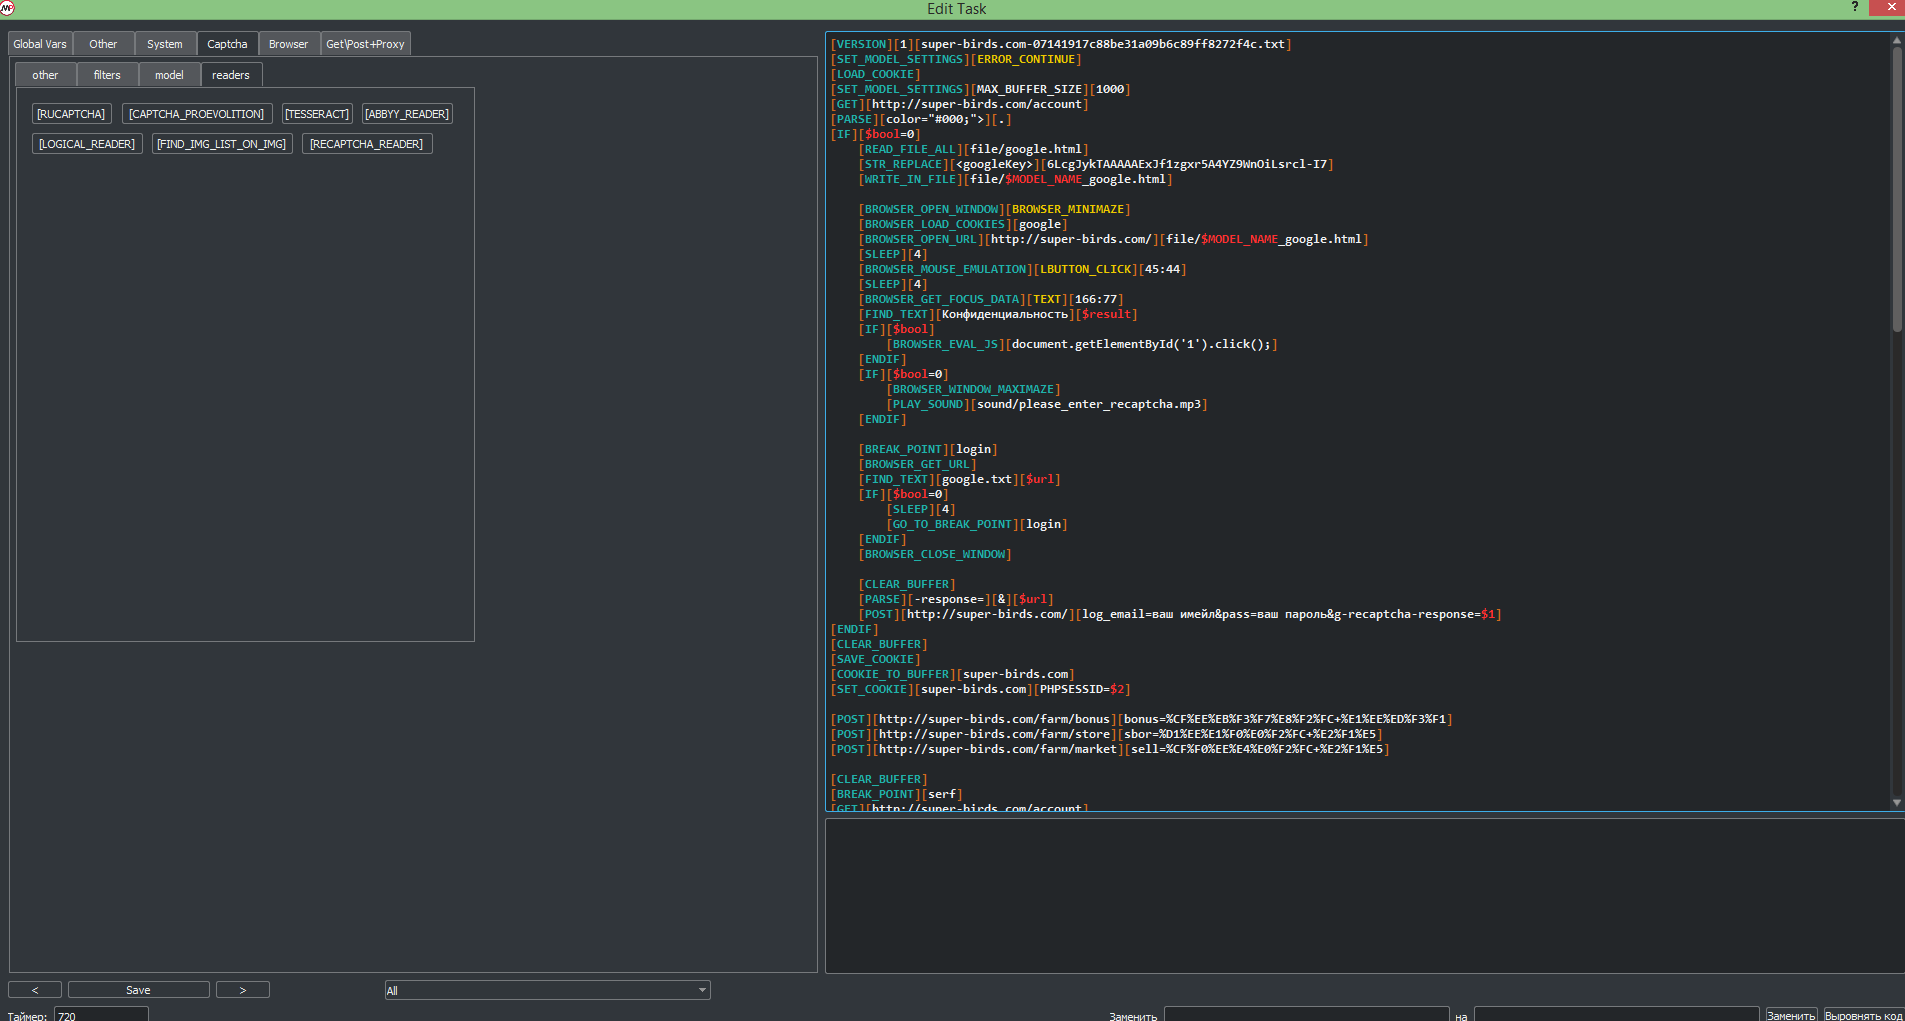Click the help question mark icon
The width and height of the screenshot is (1905, 1021).
[x=1854, y=7]
